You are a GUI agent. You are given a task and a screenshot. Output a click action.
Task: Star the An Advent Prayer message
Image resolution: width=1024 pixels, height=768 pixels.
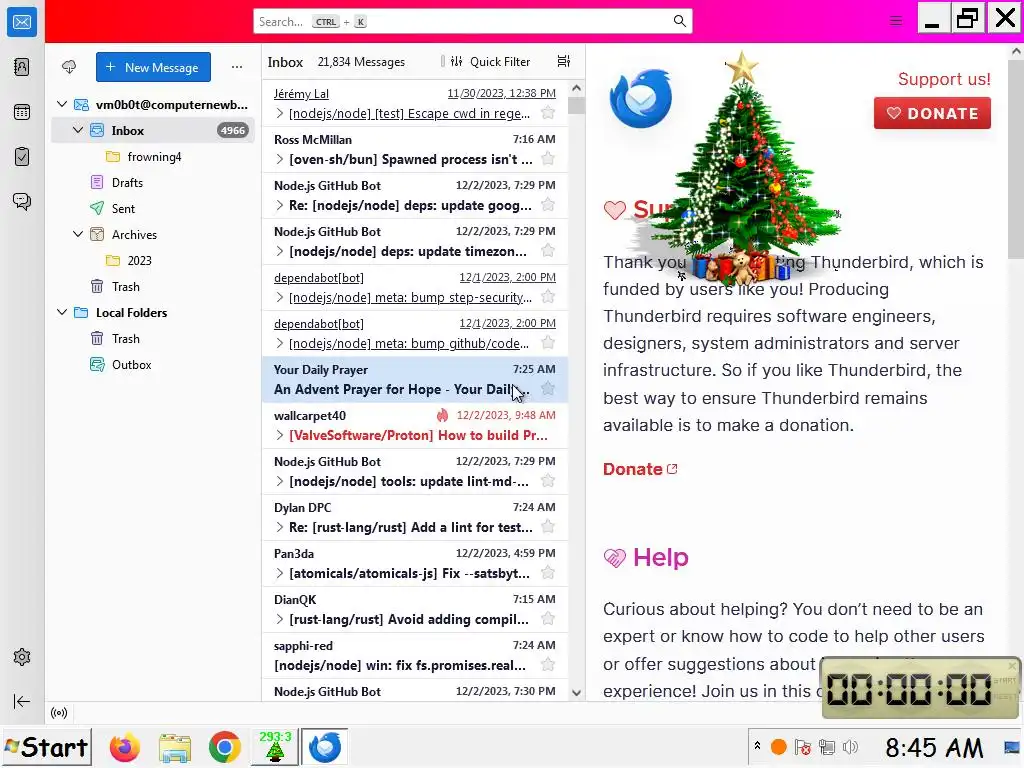(548, 389)
